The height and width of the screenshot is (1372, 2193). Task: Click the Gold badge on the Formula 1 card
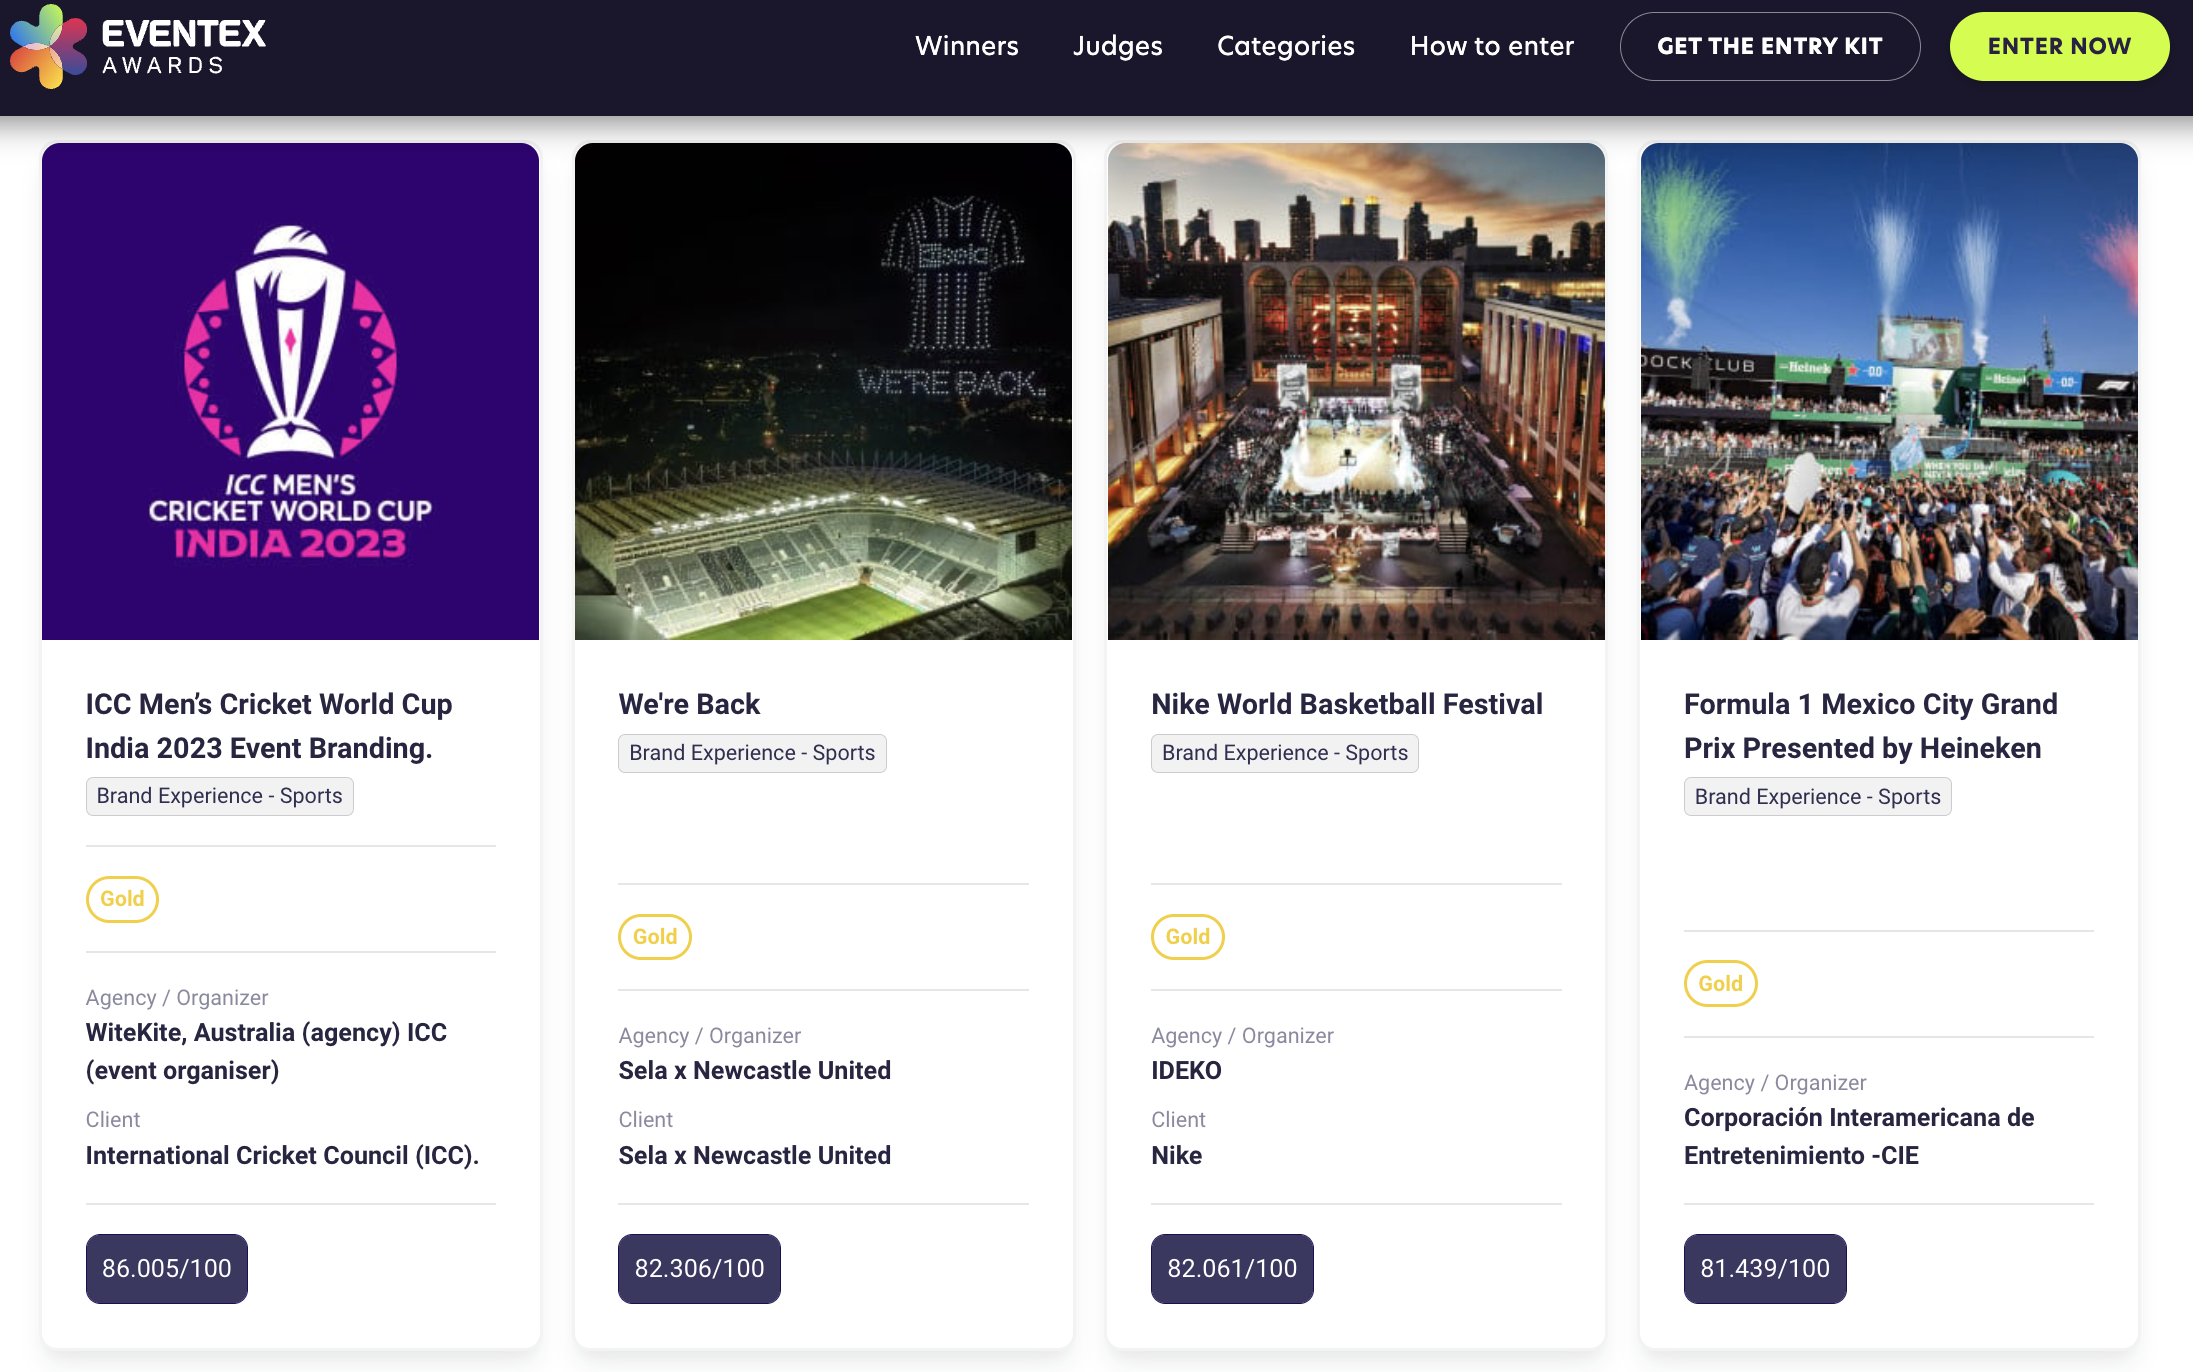pos(1720,984)
